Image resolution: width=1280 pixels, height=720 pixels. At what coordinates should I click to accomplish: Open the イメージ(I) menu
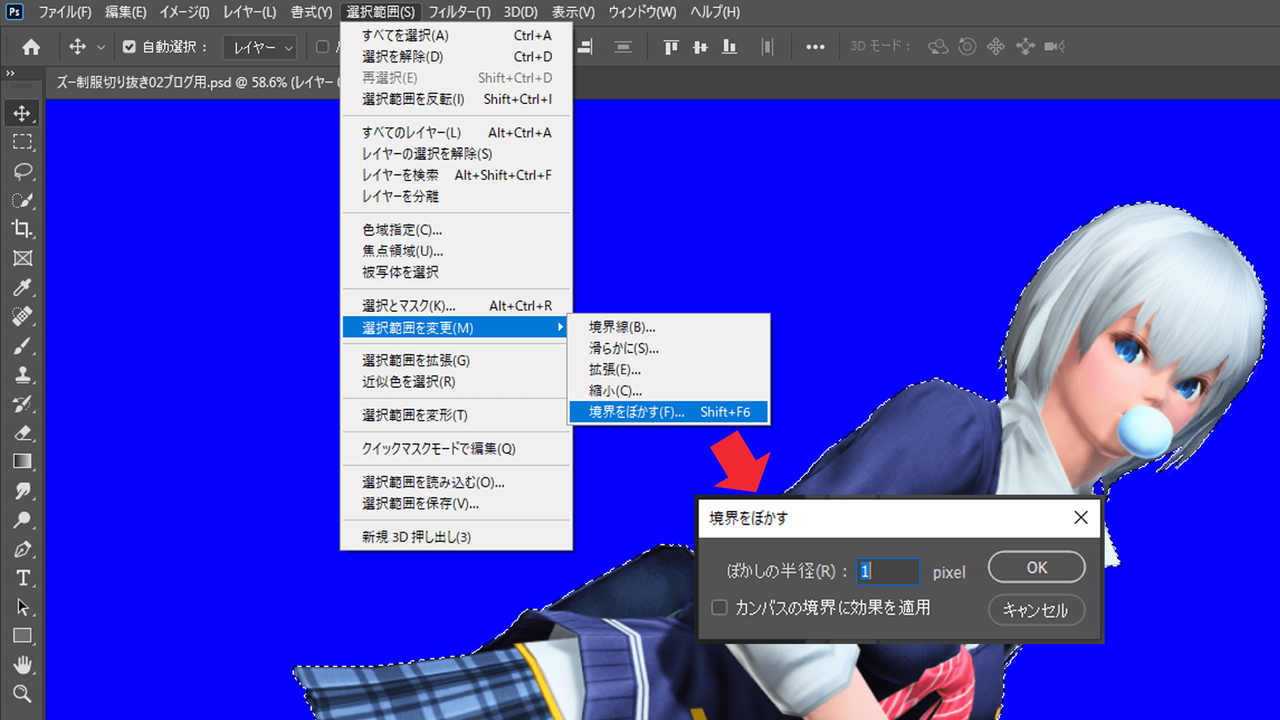[184, 12]
